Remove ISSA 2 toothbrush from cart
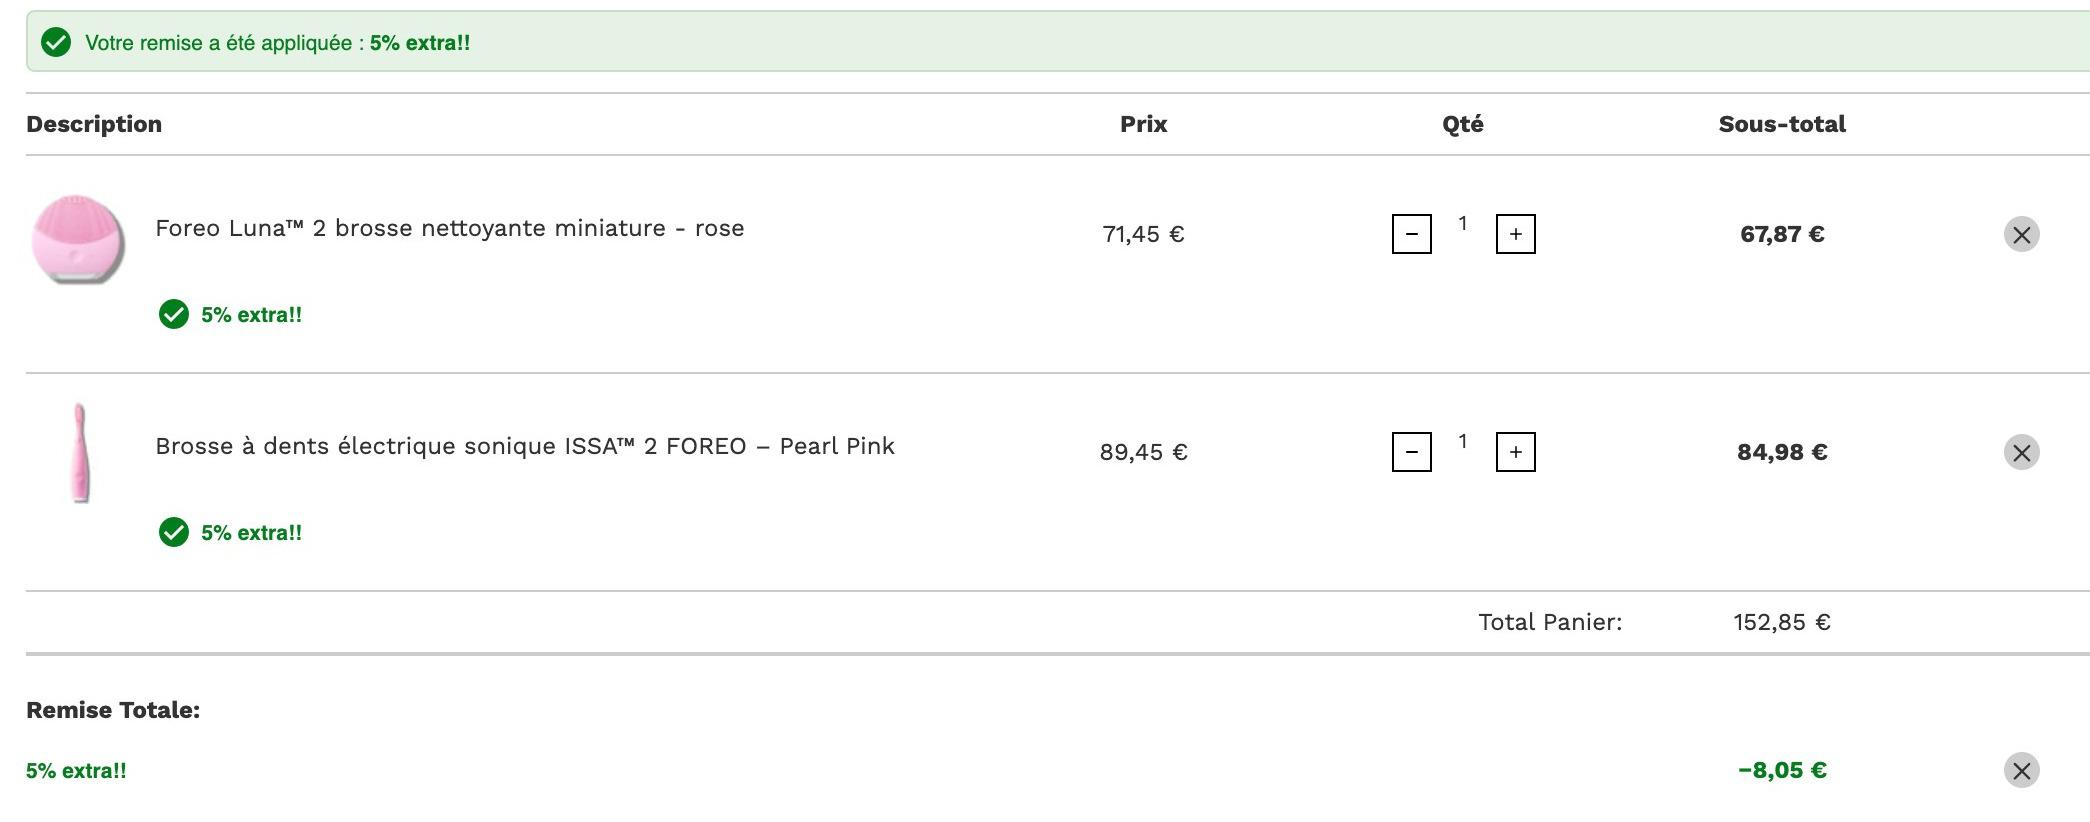This screenshot has height=822, width=2090. 2021,453
